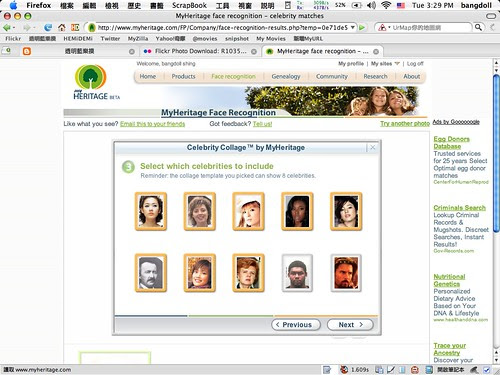The height and width of the screenshot is (375, 500).
Task: Toggle the unselected bearded man in helmet photo
Action: click(x=346, y=273)
